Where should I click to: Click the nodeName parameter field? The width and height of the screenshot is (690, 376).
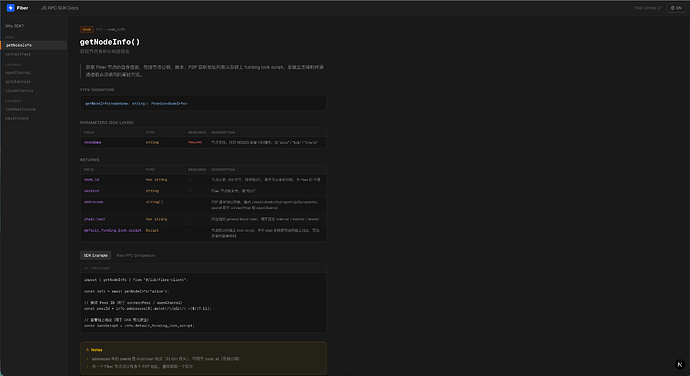93,143
